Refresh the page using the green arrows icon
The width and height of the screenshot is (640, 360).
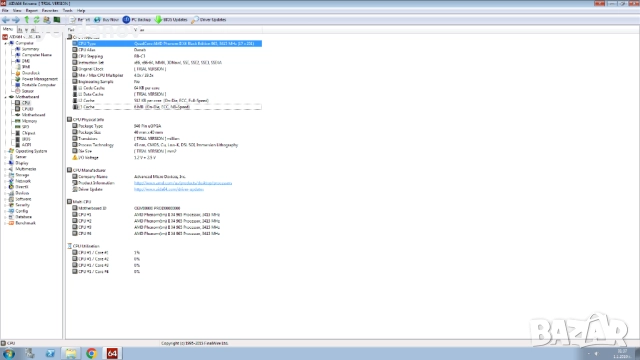pos(36,20)
